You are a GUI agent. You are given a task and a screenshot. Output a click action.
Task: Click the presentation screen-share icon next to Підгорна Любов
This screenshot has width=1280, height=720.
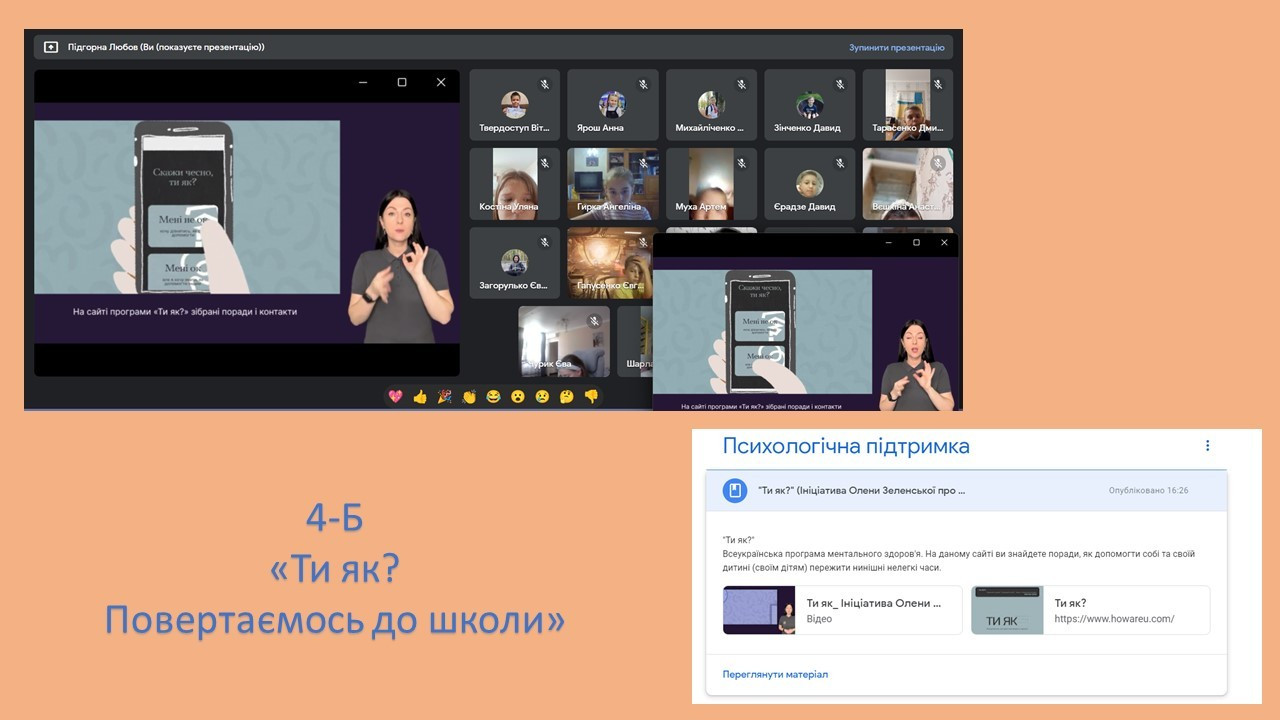[51, 47]
